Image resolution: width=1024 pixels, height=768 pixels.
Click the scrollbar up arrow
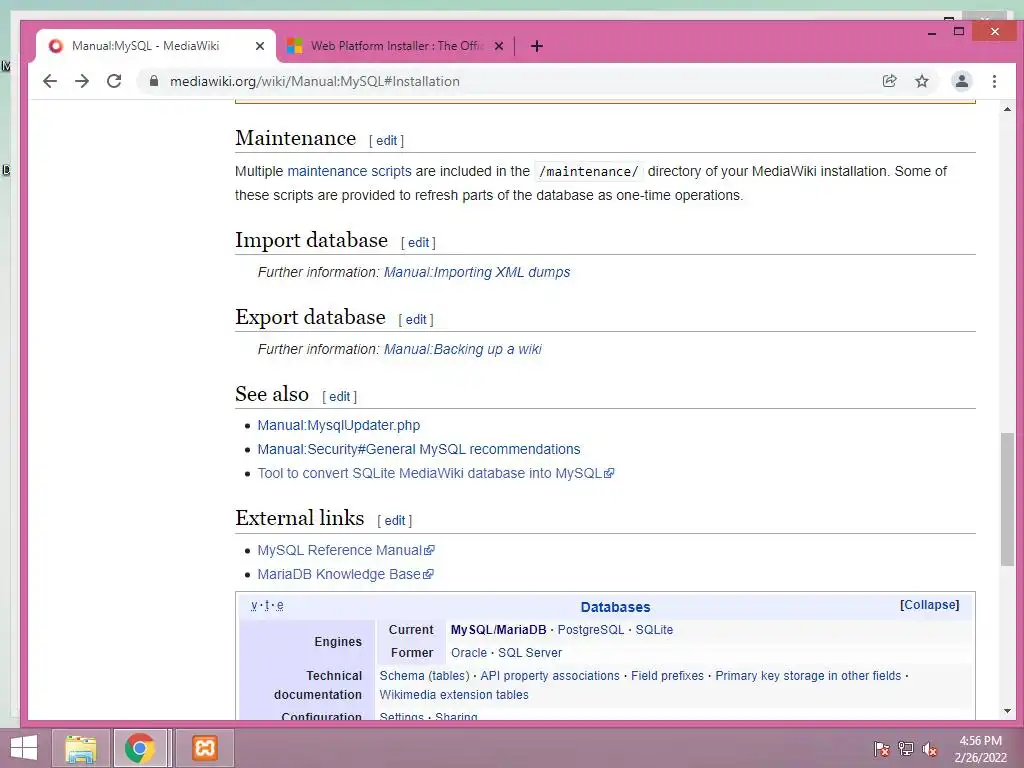1007,109
